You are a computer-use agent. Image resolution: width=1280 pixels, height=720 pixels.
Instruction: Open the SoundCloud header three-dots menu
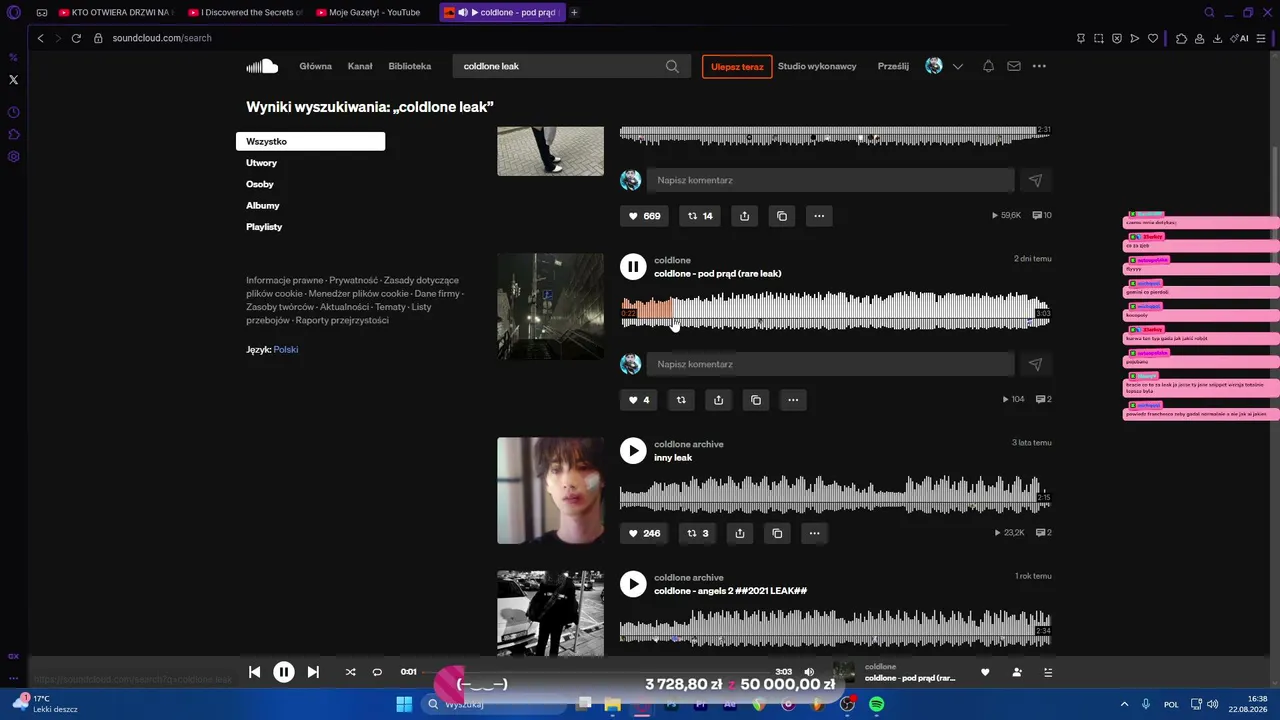[x=1039, y=66]
